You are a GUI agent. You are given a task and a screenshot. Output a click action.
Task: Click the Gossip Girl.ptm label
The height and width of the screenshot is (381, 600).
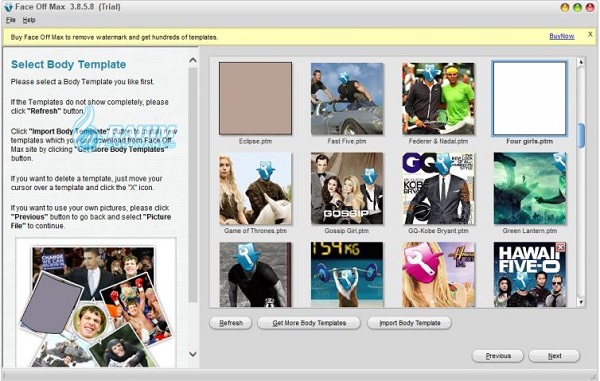(347, 231)
